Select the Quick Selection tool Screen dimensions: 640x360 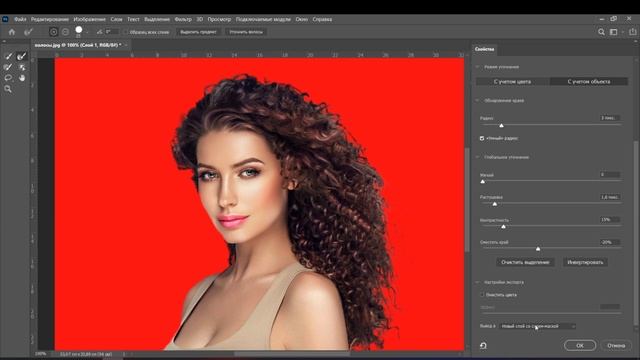(x=9, y=56)
